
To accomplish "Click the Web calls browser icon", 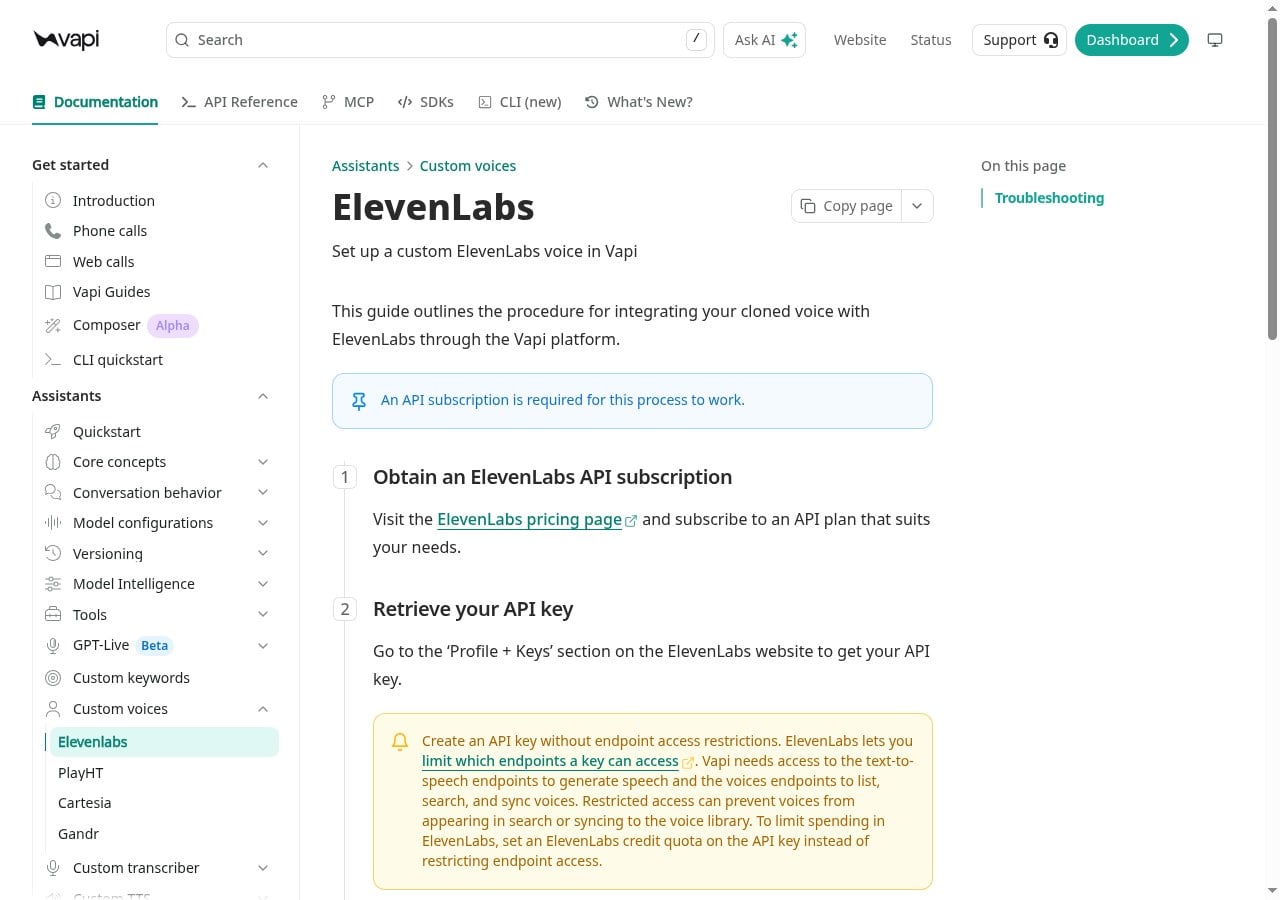I will point(53,261).
